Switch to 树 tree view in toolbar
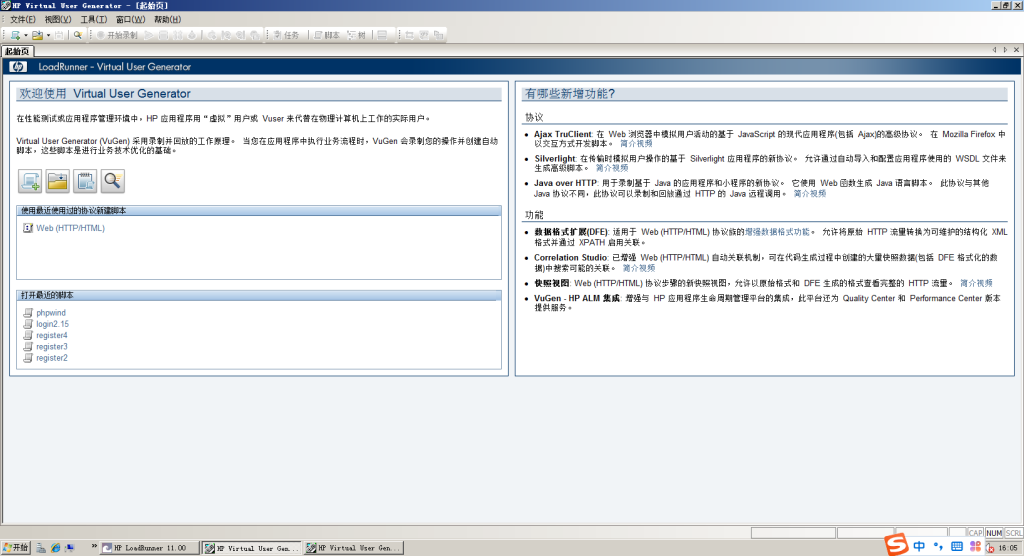1024x556 pixels. [357, 35]
